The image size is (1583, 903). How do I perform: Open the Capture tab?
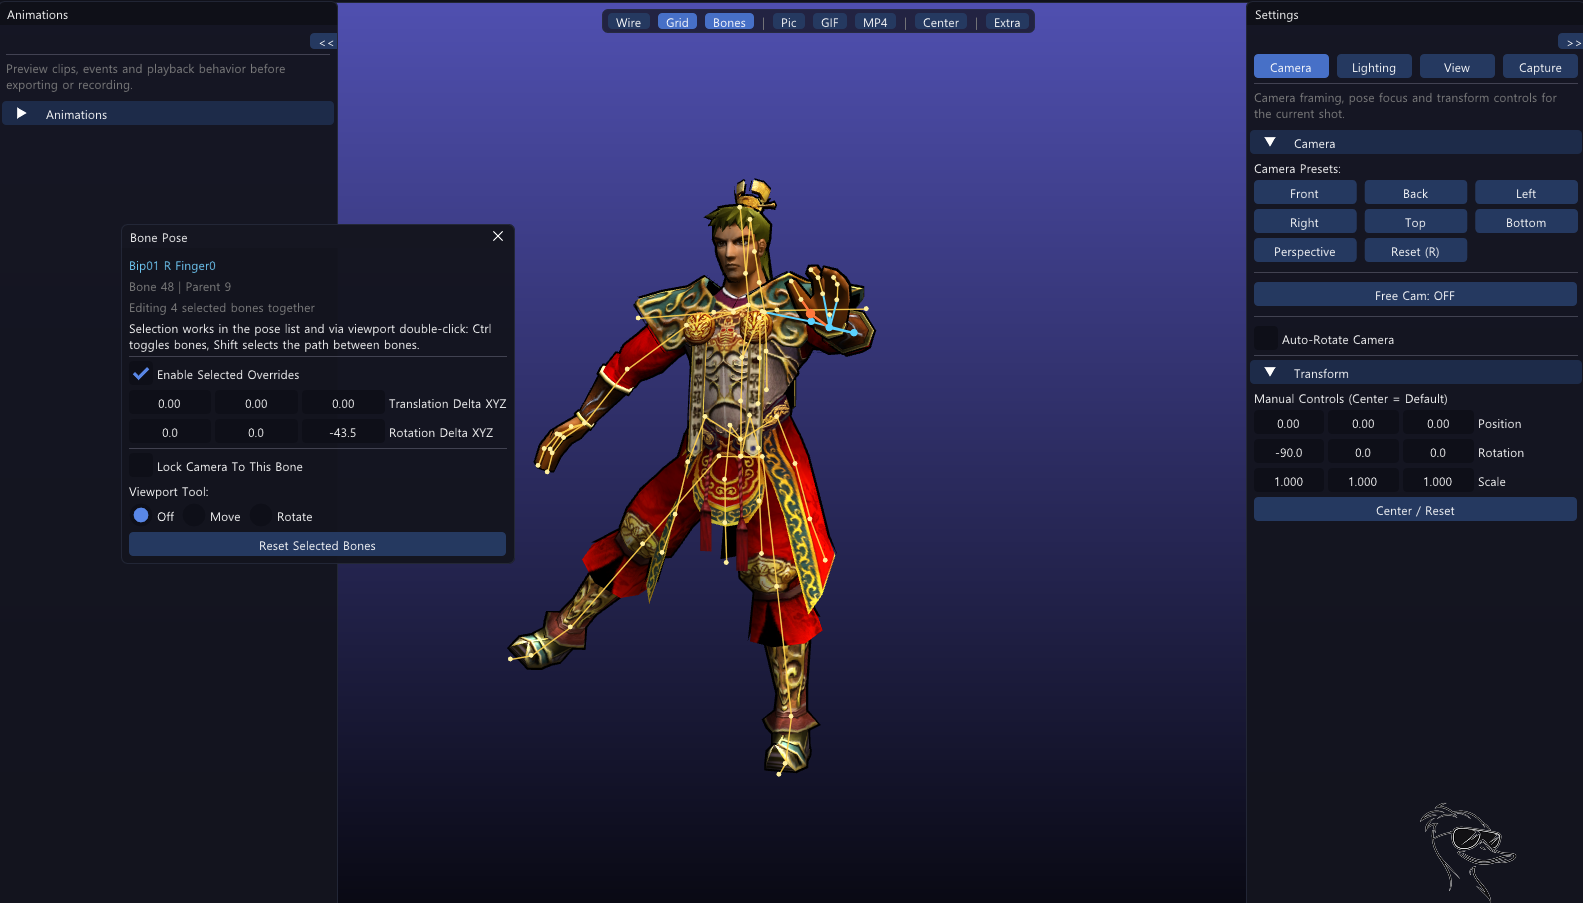tap(1540, 67)
